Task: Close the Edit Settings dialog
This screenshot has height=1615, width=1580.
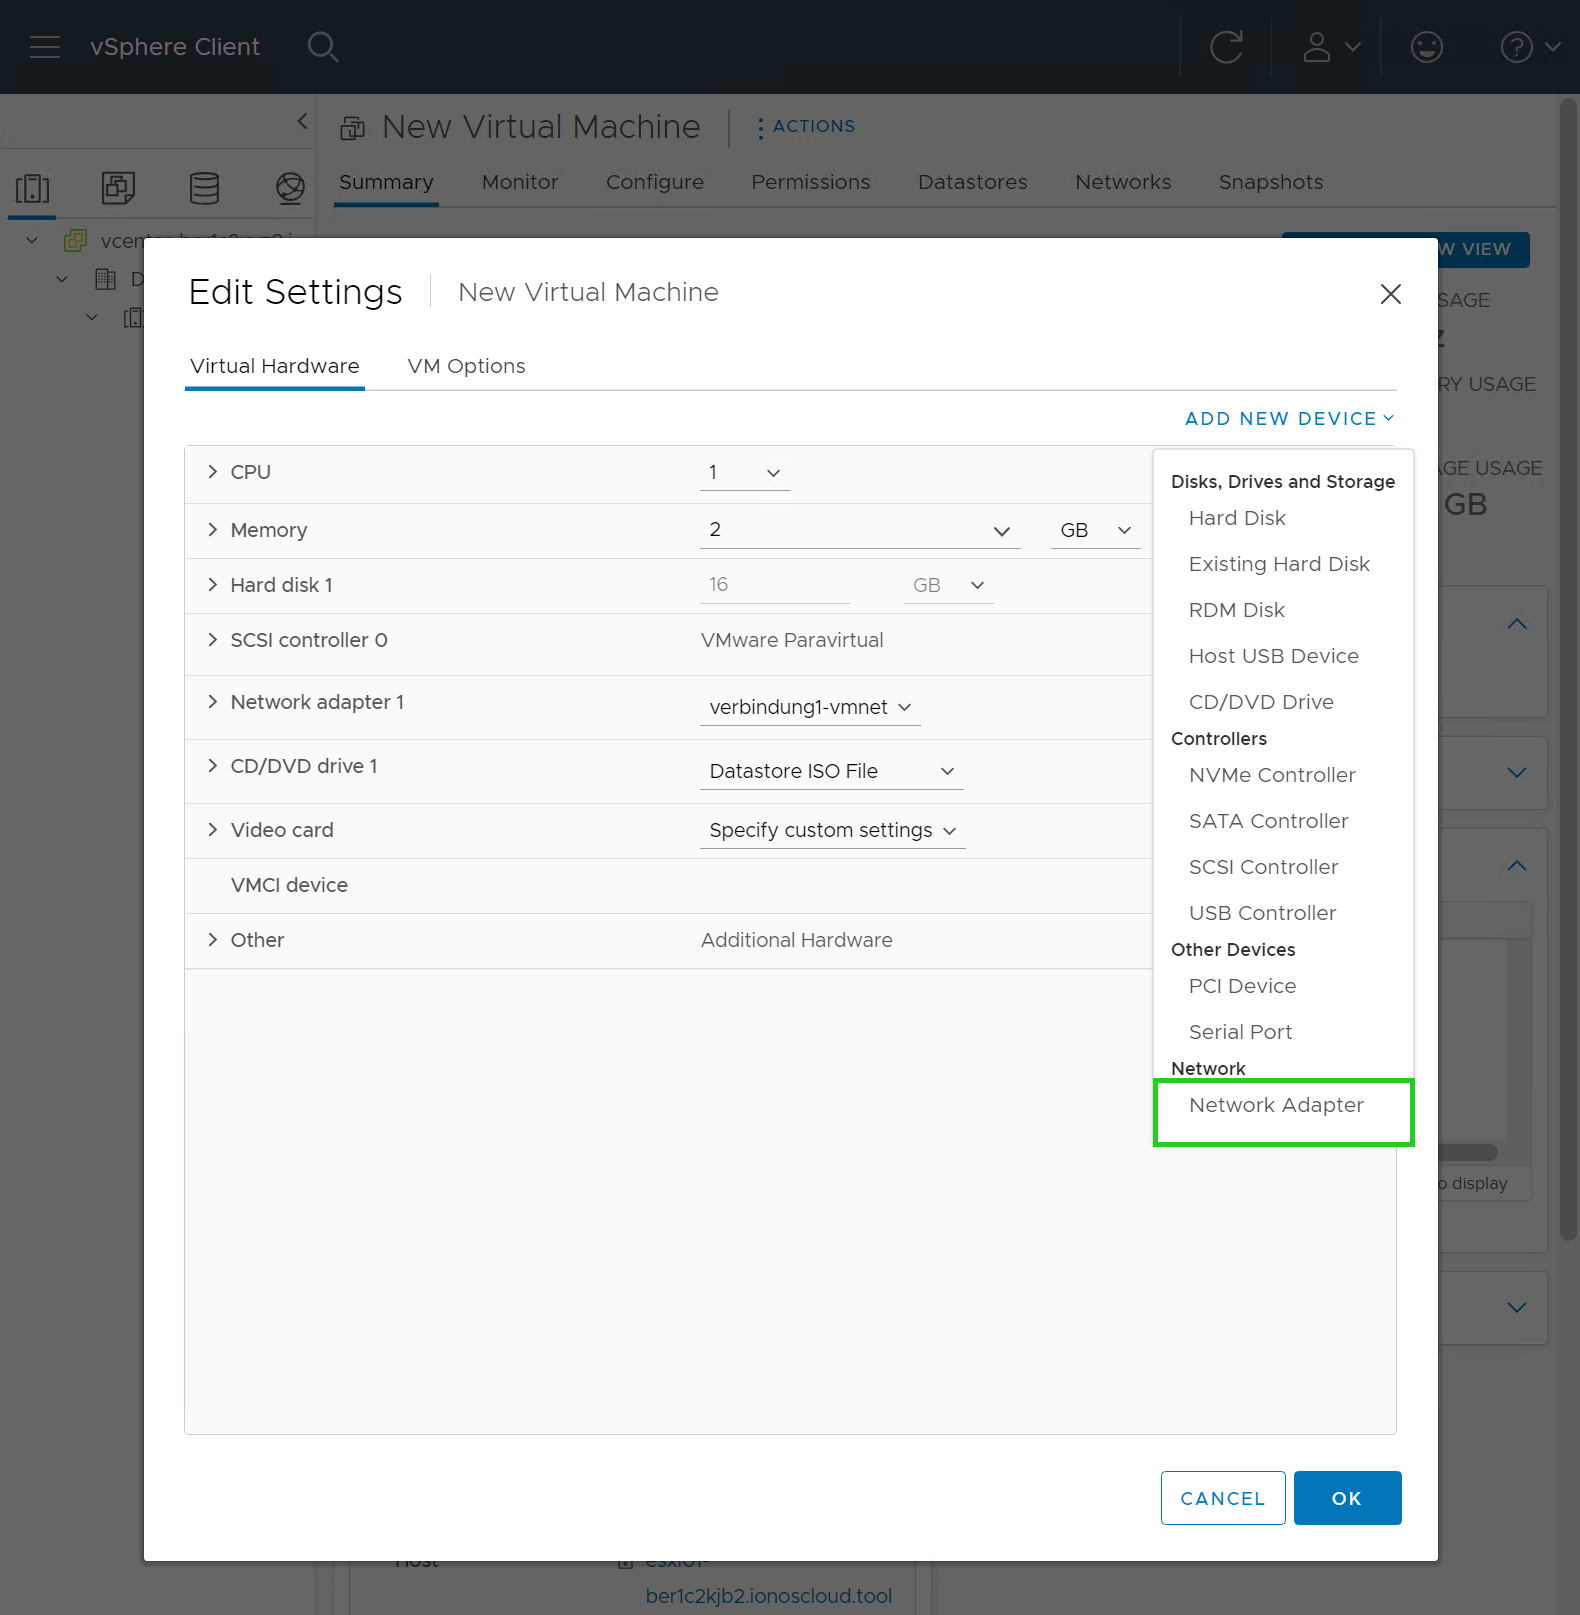Action: [1390, 294]
